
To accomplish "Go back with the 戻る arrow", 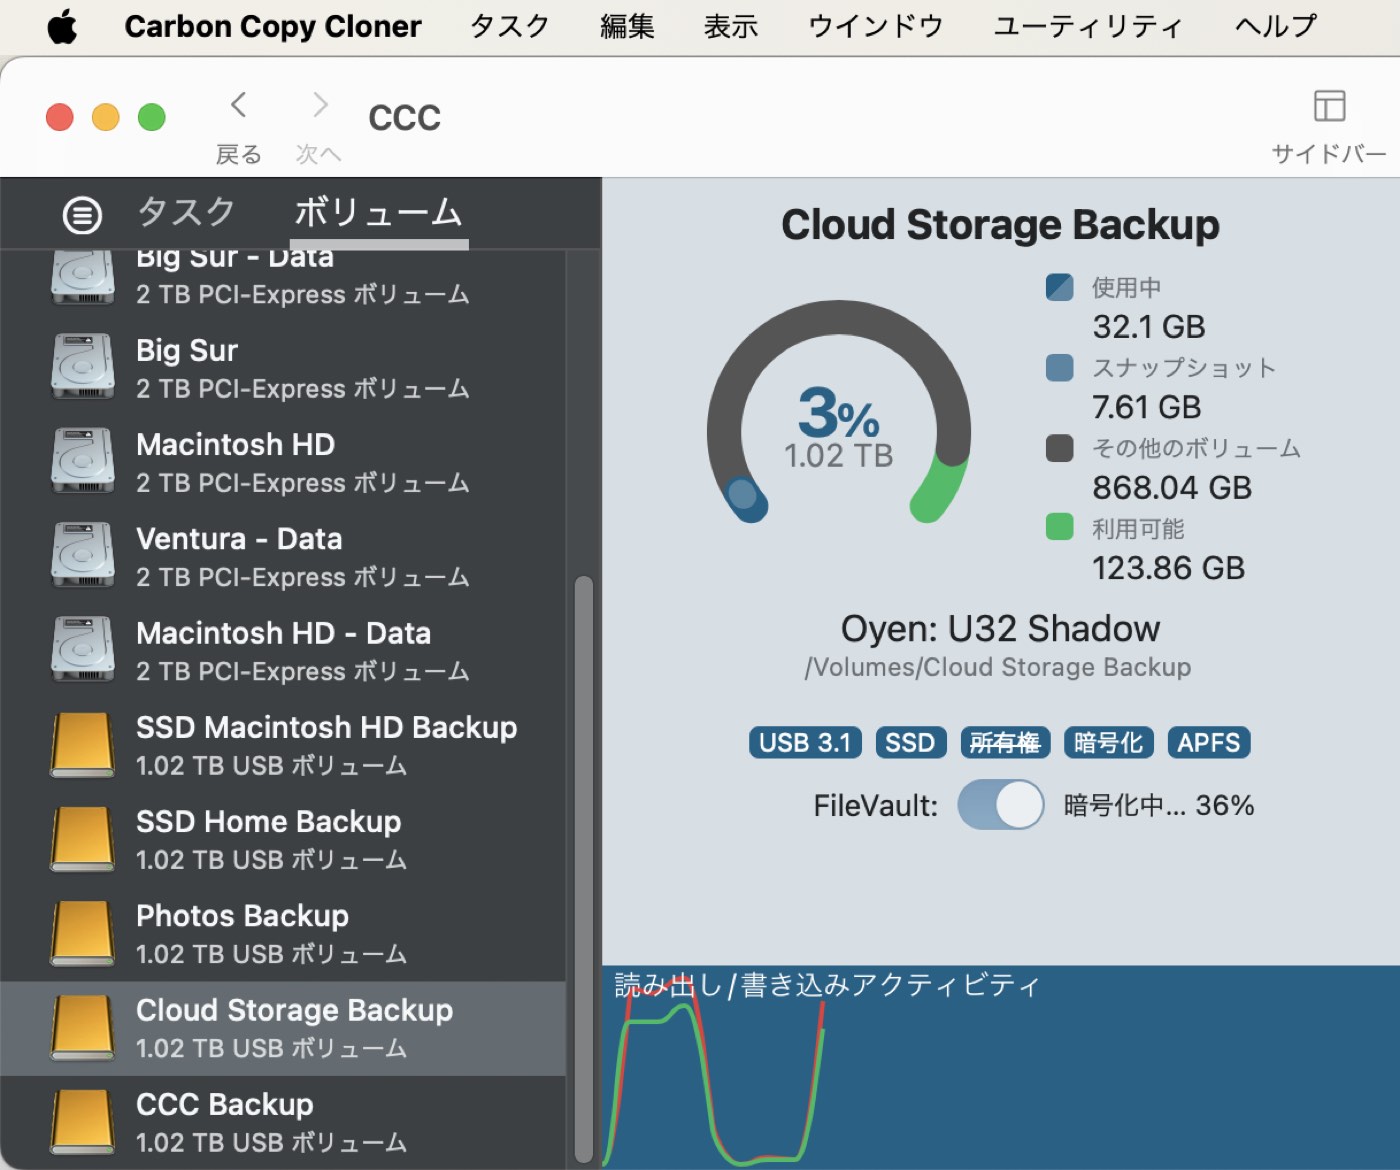I will pyautogui.click(x=238, y=105).
